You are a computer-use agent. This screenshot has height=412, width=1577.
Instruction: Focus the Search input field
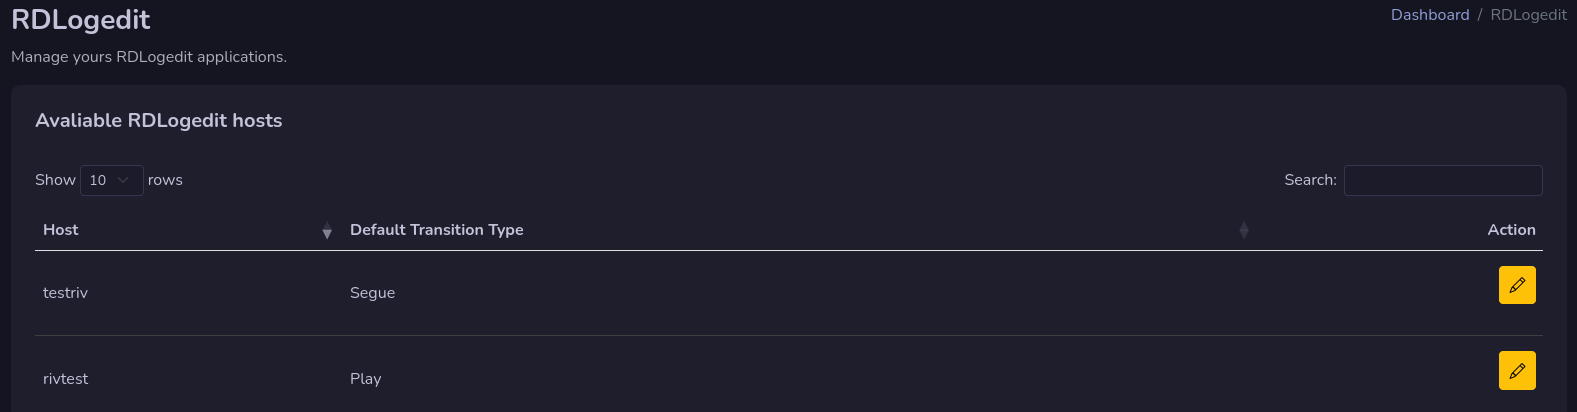click(x=1443, y=180)
